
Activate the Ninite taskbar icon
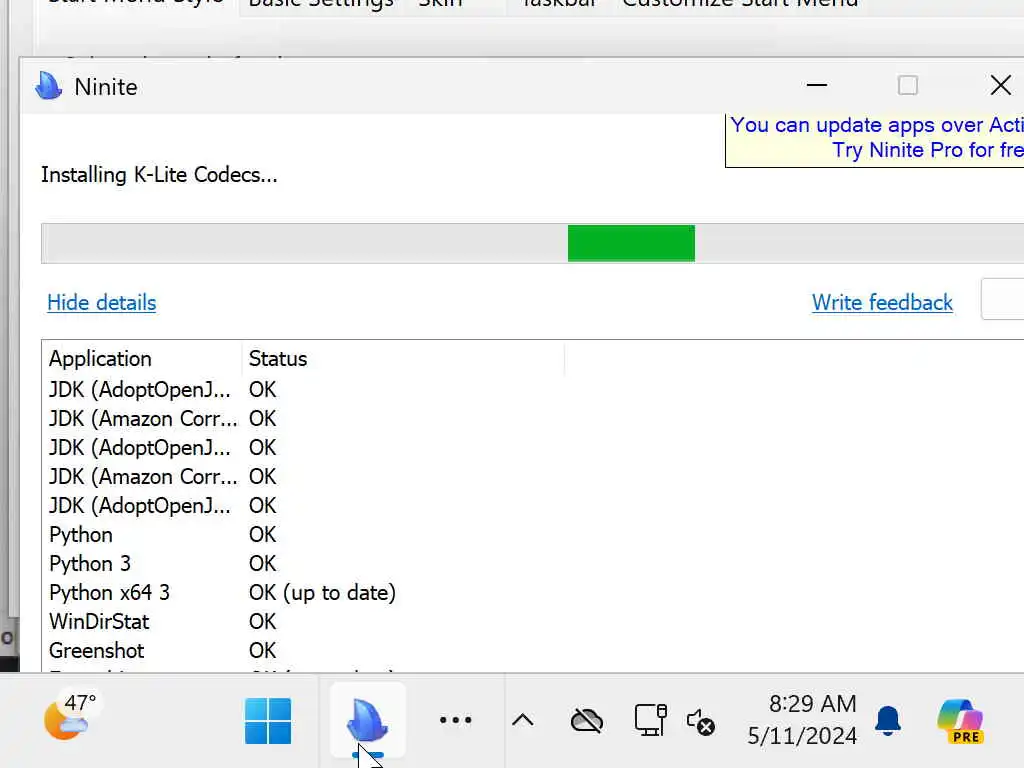click(368, 721)
